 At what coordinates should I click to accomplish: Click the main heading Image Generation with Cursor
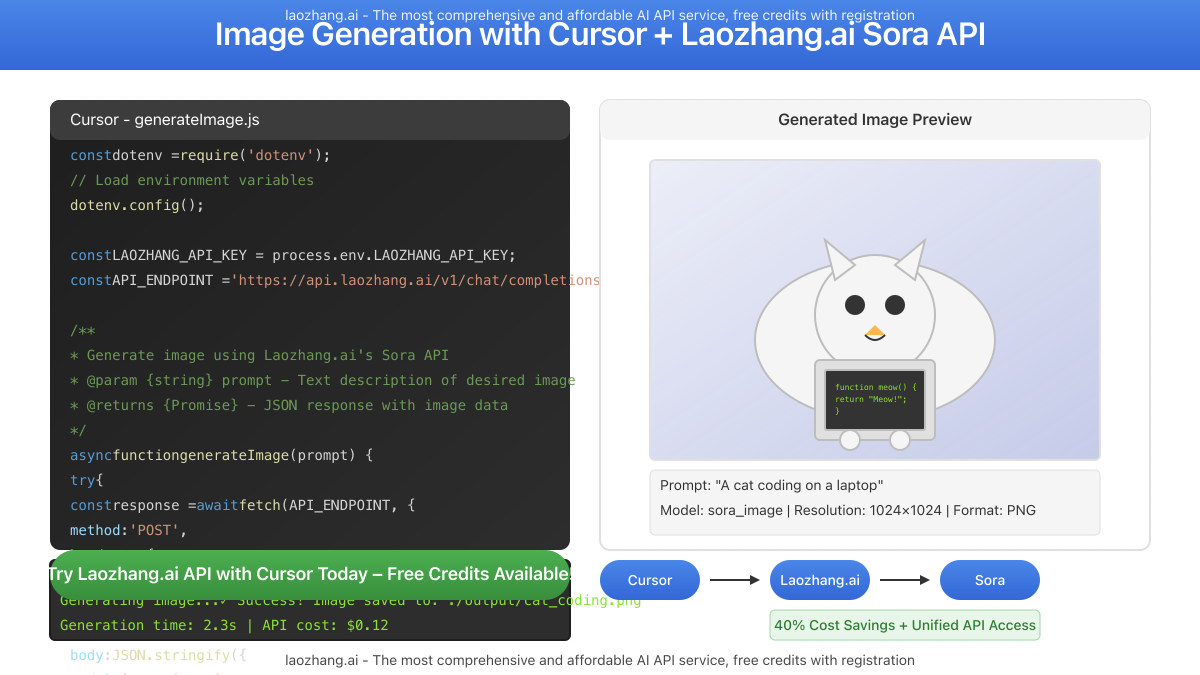[x=600, y=34]
